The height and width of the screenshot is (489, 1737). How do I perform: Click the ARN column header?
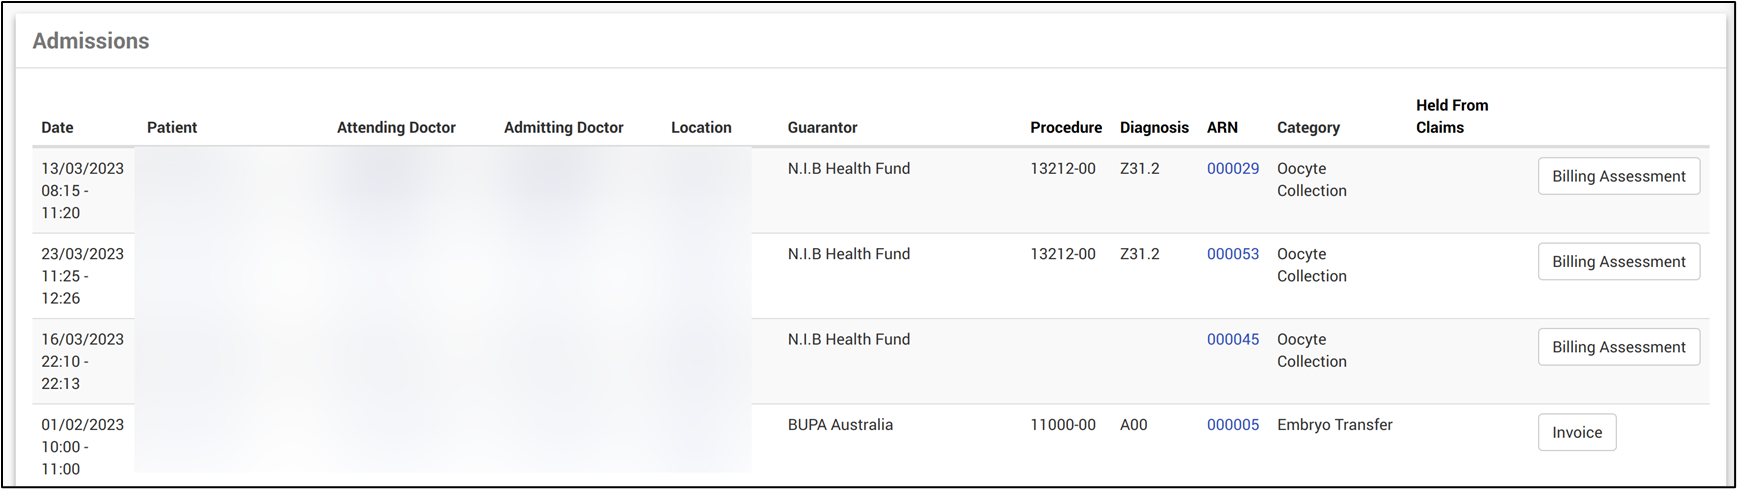coord(1222,128)
